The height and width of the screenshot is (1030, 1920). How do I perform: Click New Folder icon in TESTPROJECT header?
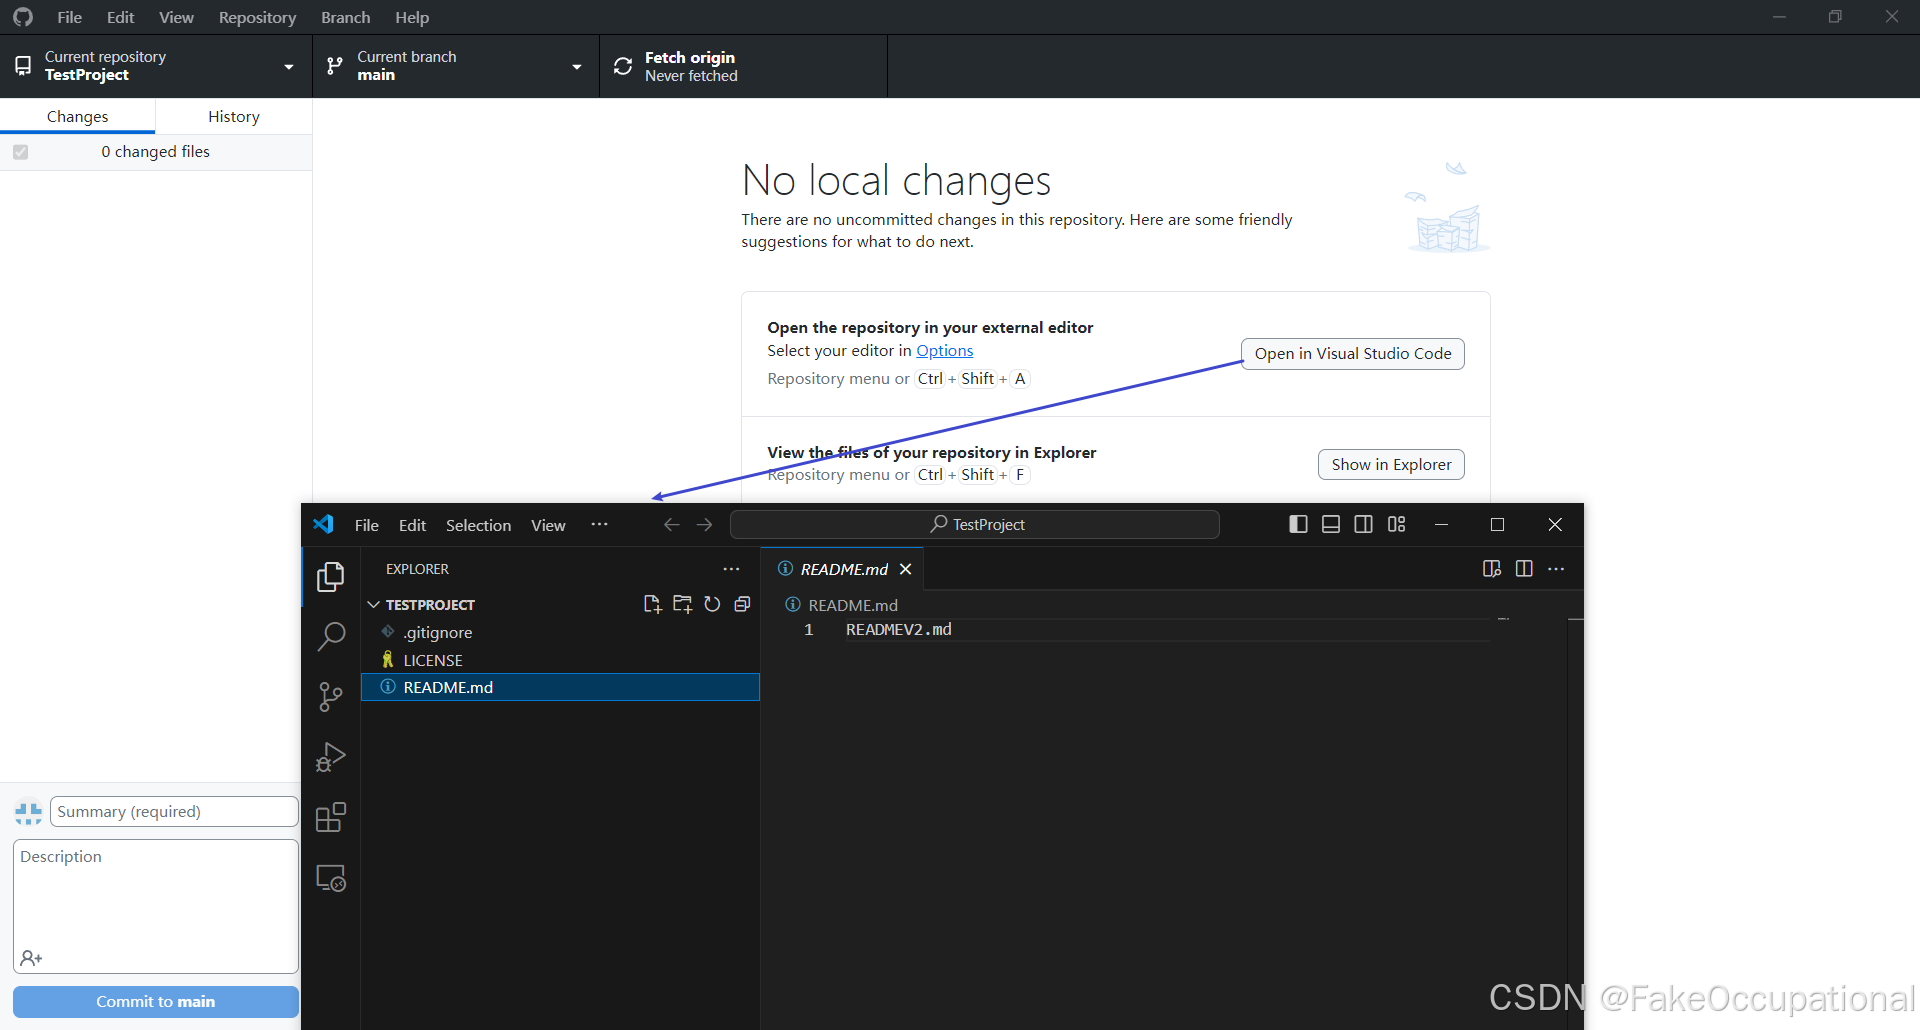click(x=682, y=604)
